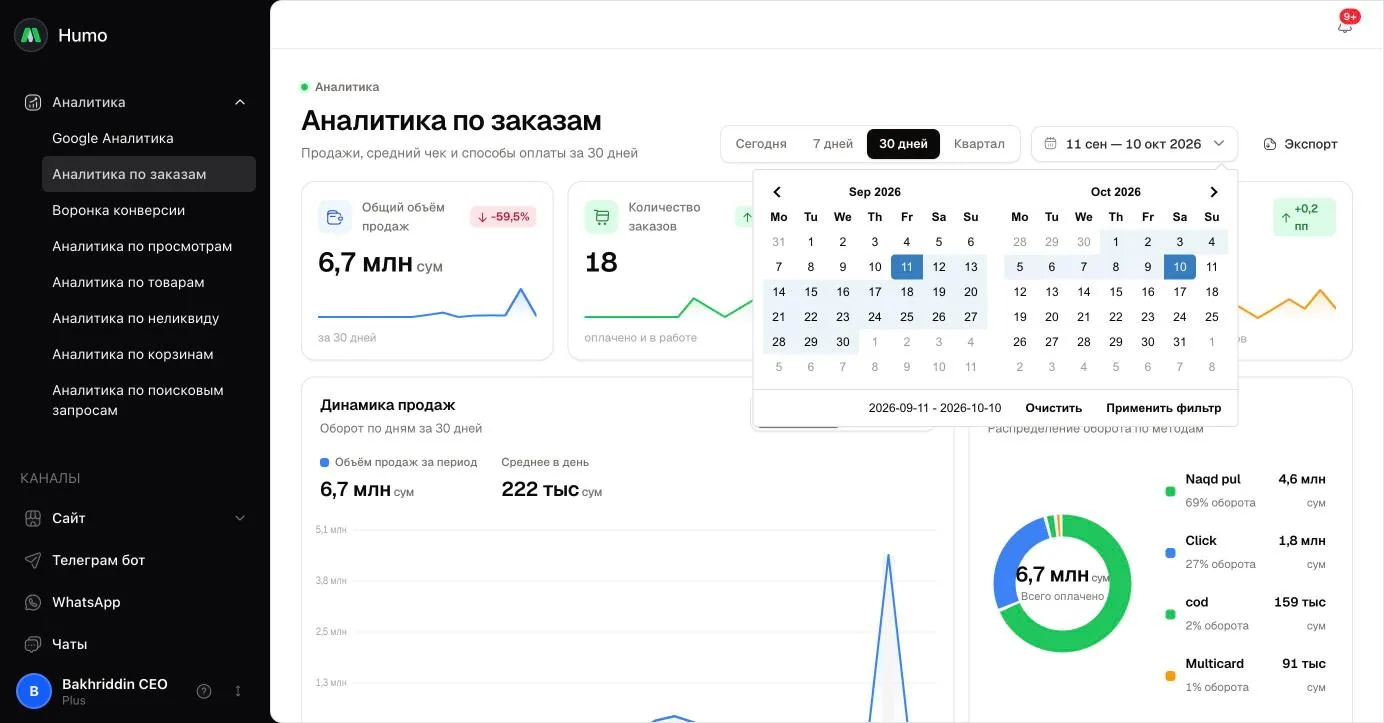The height and width of the screenshot is (723, 1384).
Task: Collapse the Аналитика sidebar section
Action: [x=240, y=102]
